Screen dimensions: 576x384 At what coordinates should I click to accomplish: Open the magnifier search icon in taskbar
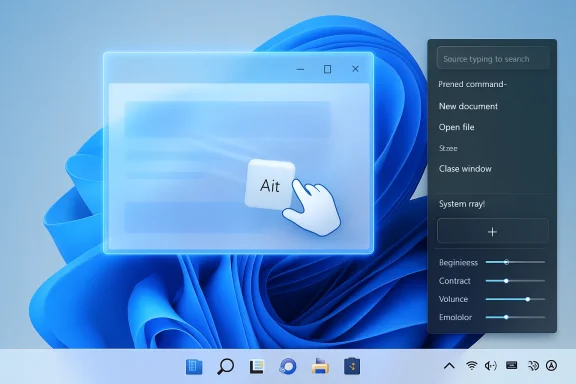[225, 367]
